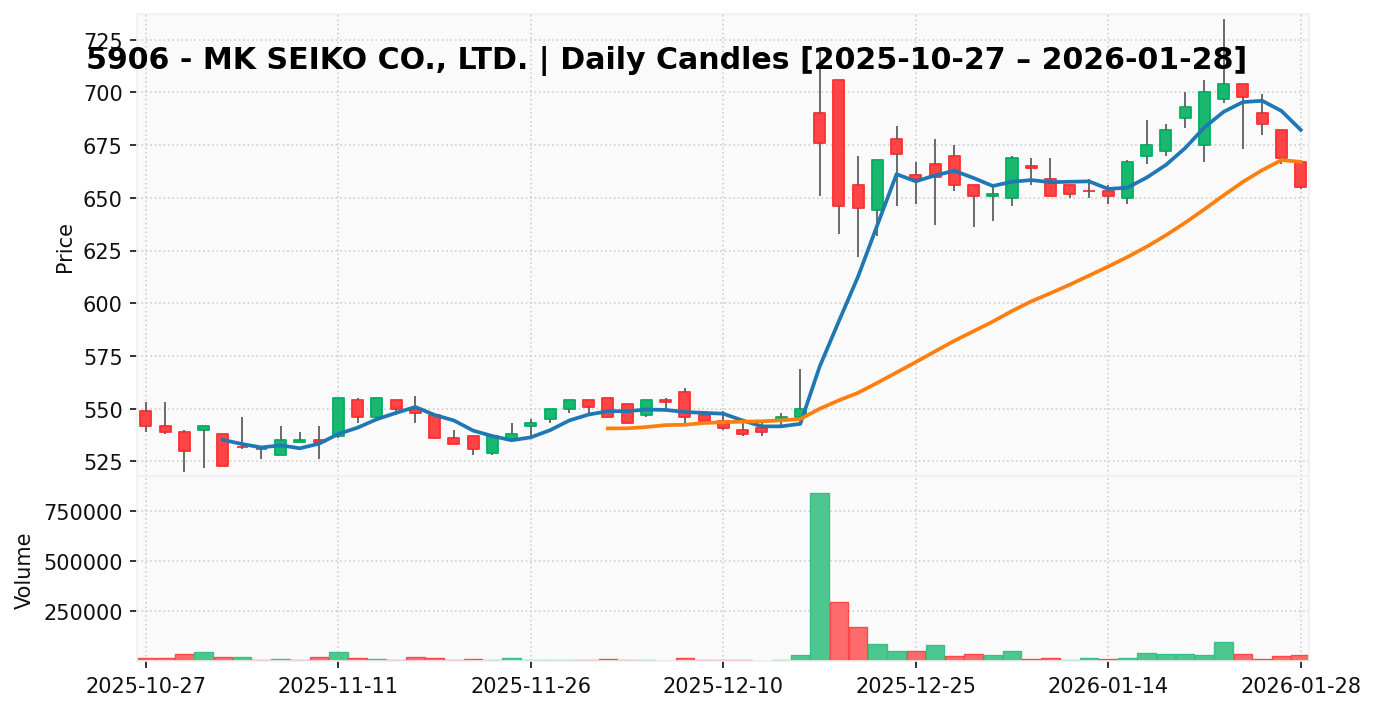The height and width of the screenshot is (711, 1376).
Task: Select the 2025-12-10 date axis label
Action: pyautogui.click(x=723, y=687)
